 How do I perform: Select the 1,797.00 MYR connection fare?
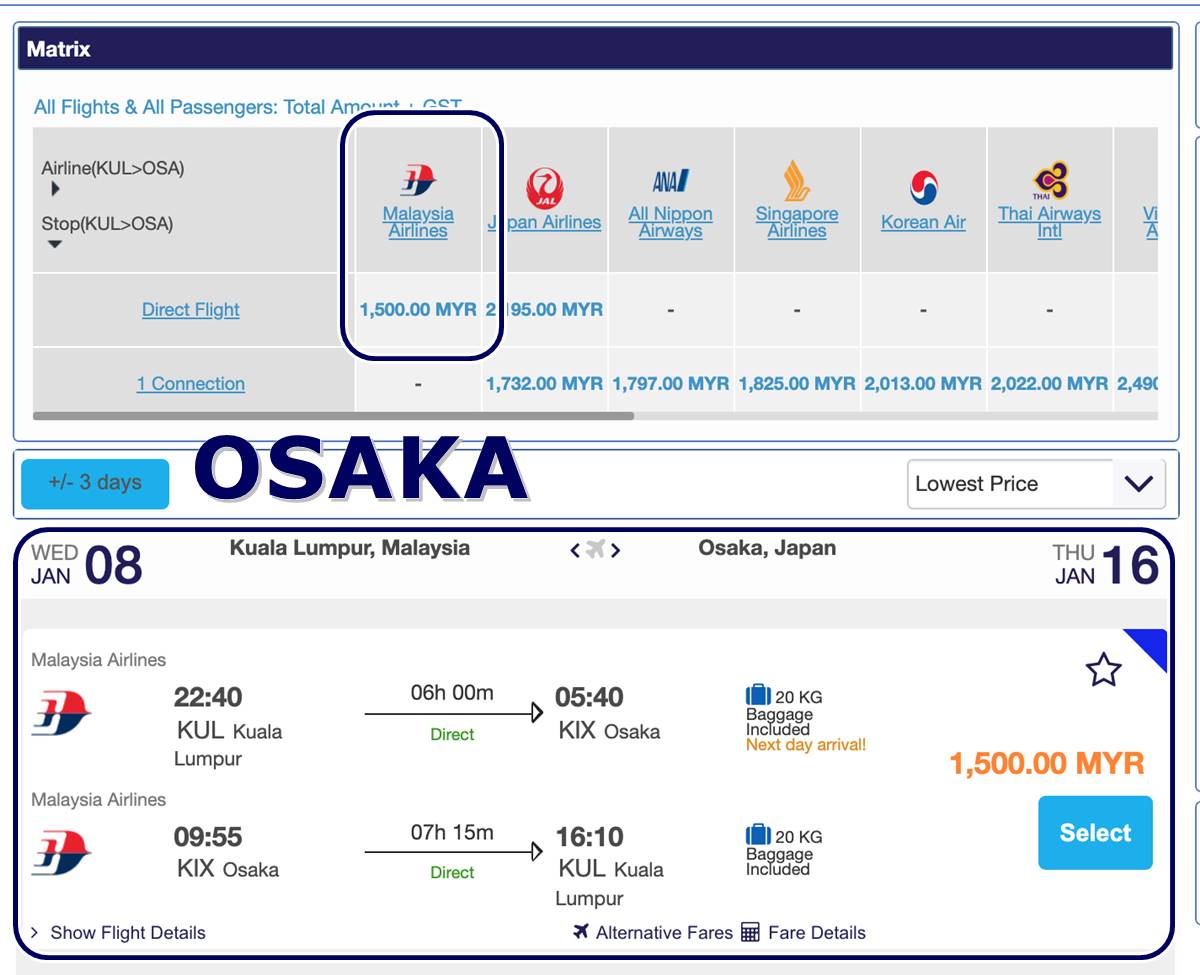pyautogui.click(x=671, y=384)
